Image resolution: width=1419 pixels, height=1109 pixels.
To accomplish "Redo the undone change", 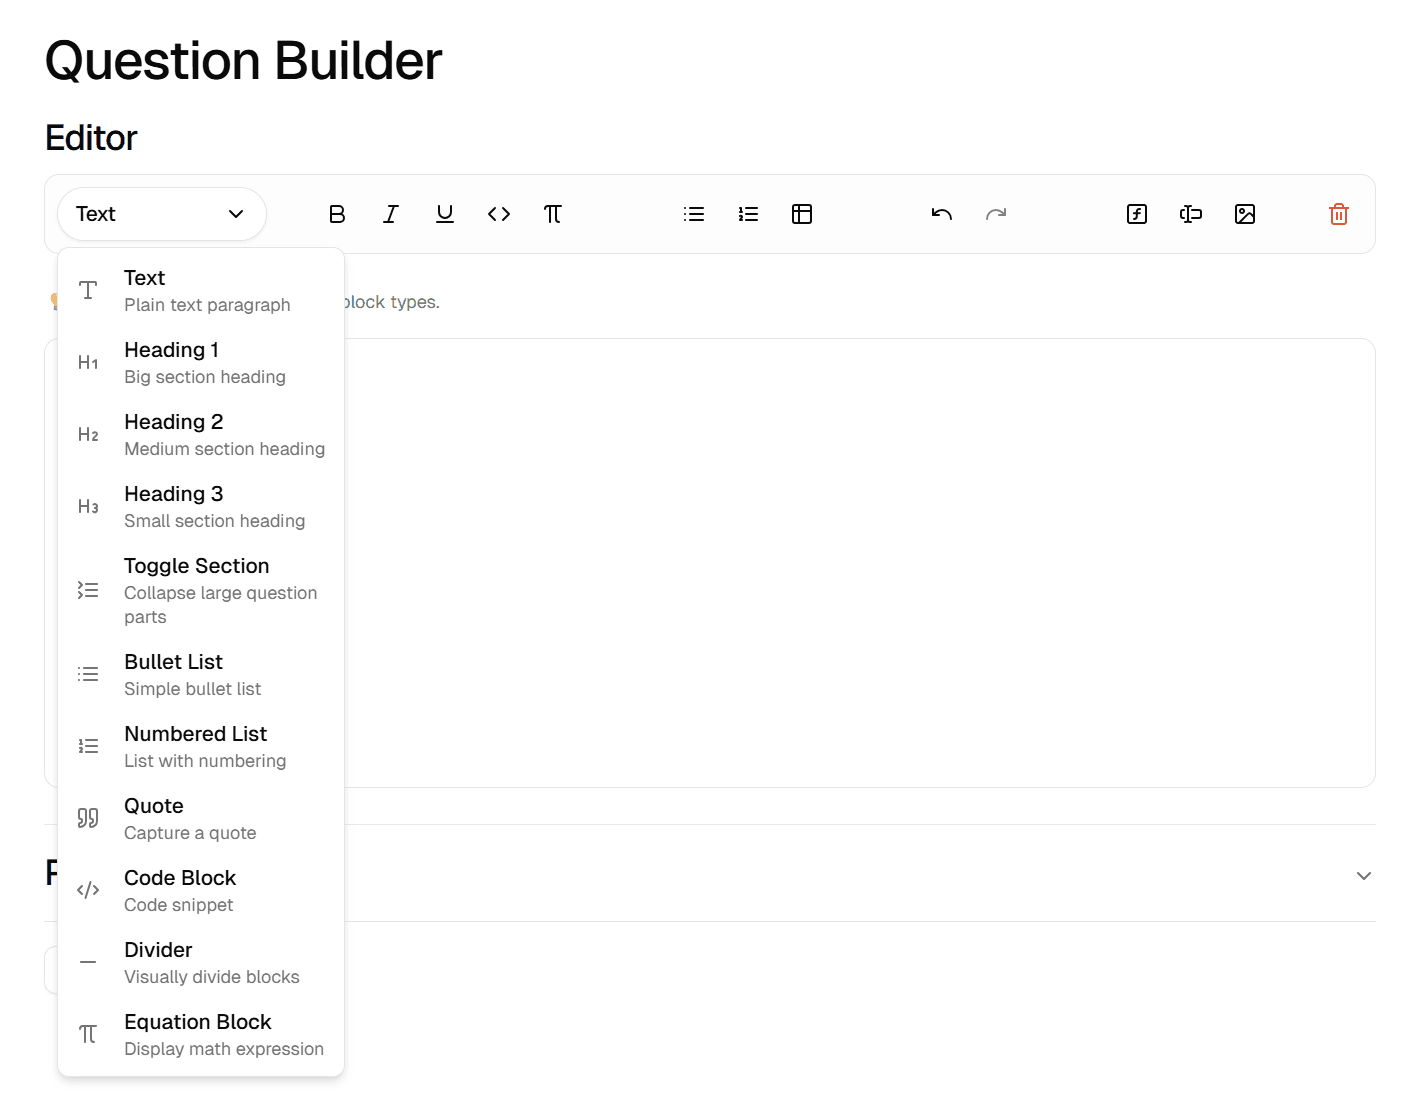I will click(995, 213).
